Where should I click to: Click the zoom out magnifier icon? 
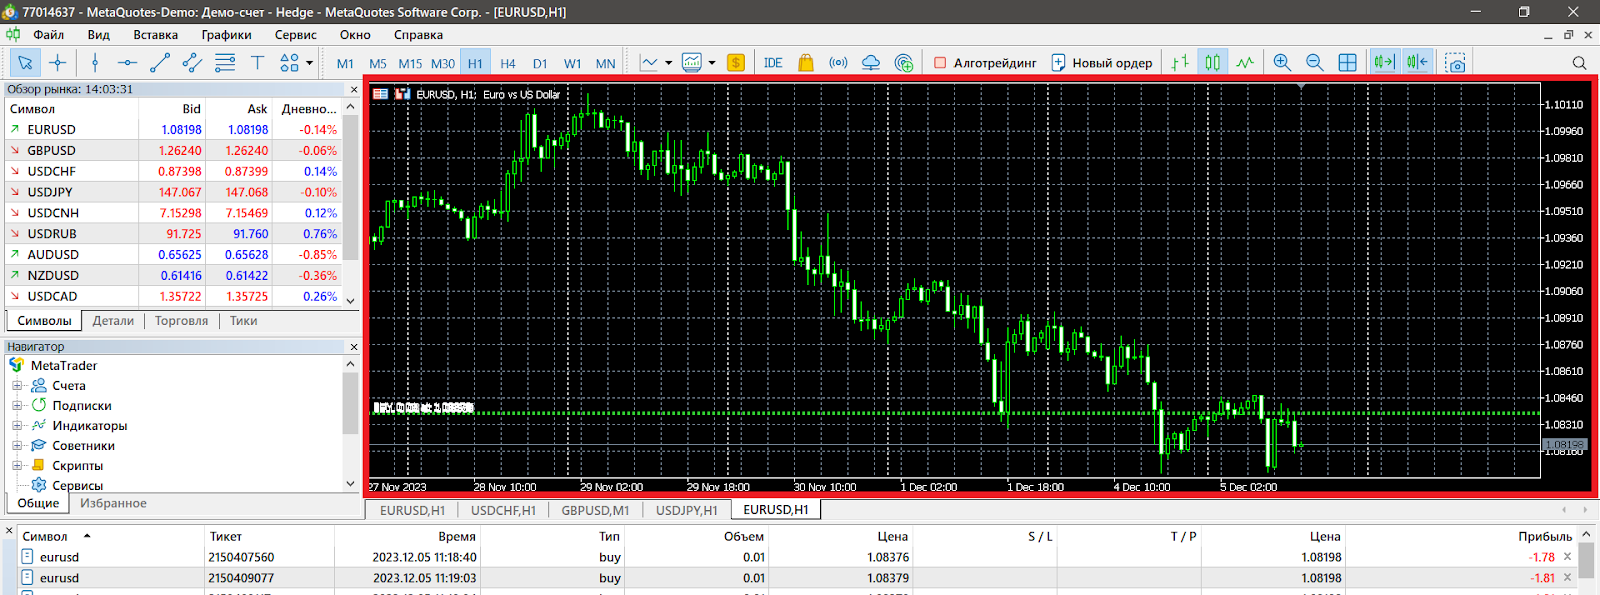(1314, 63)
